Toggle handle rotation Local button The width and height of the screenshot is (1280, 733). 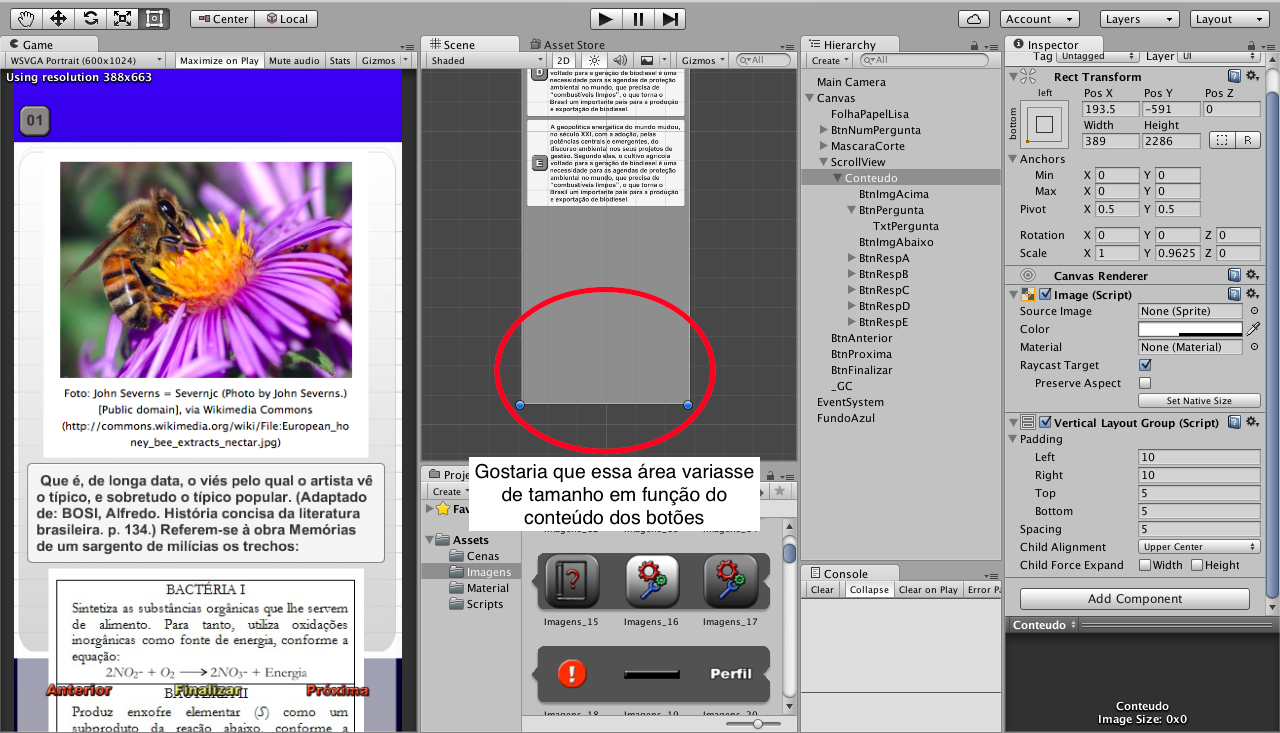pyautogui.click(x=286, y=19)
